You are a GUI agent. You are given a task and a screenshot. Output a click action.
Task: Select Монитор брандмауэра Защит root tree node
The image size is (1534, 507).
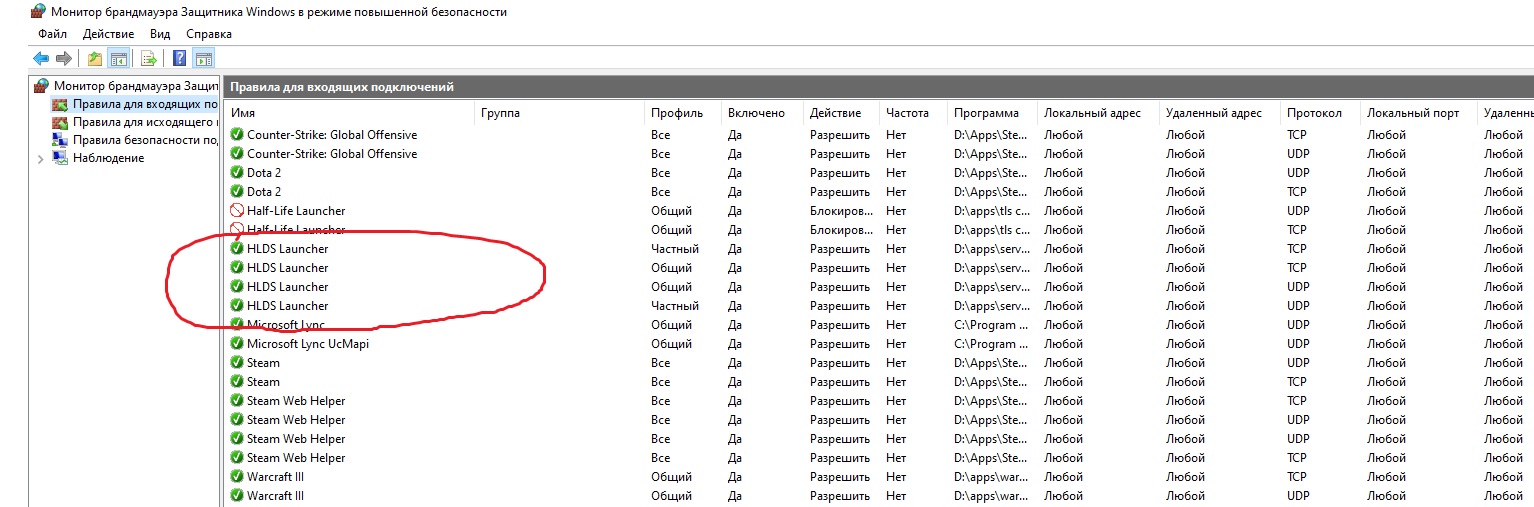(135, 86)
